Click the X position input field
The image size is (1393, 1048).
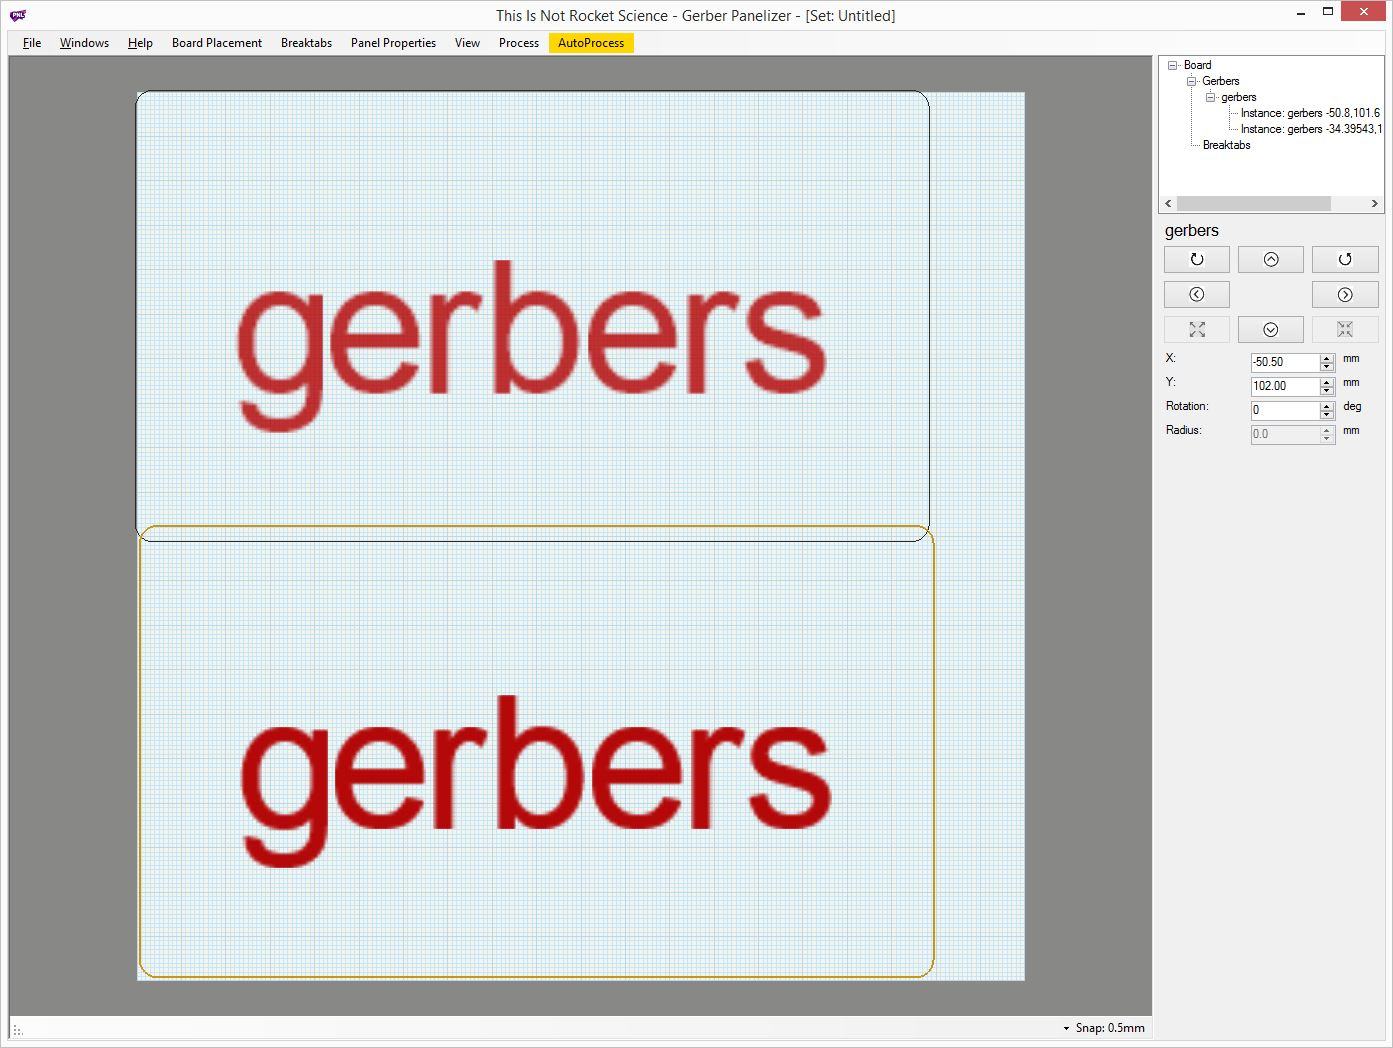1285,362
